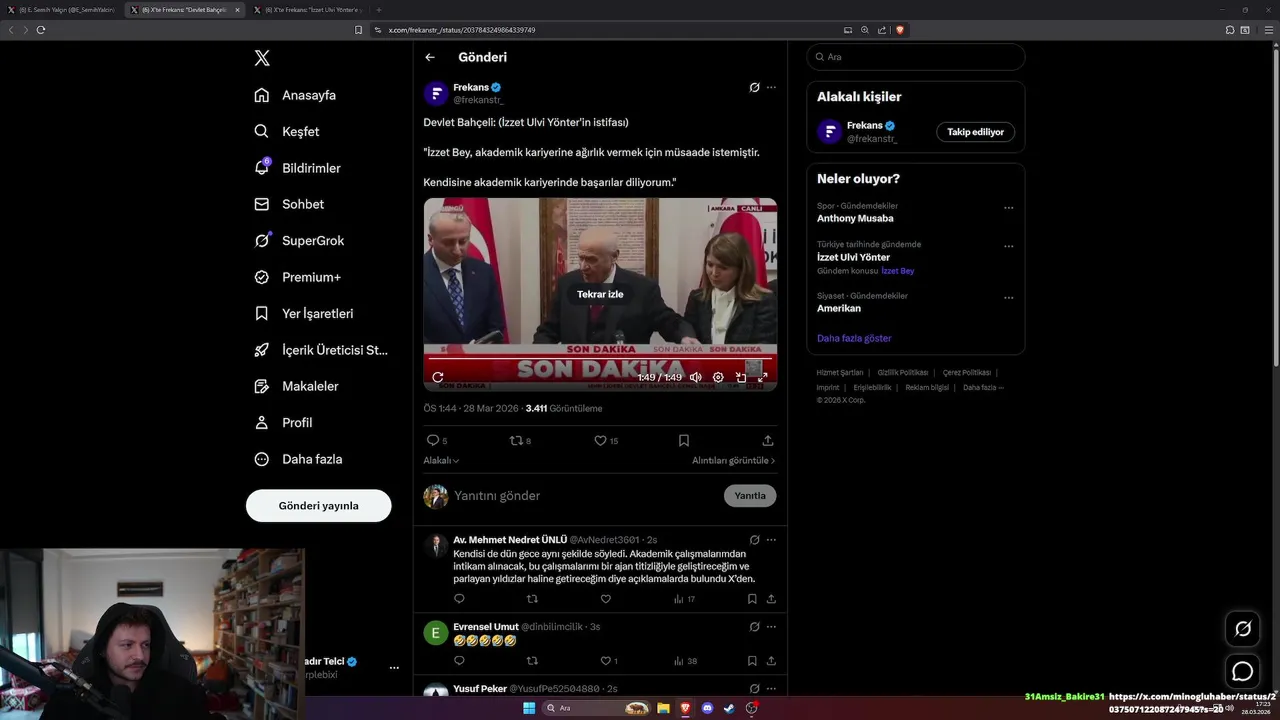Open more options on Mehmet Nedret ÜNLÜ reply

point(771,540)
